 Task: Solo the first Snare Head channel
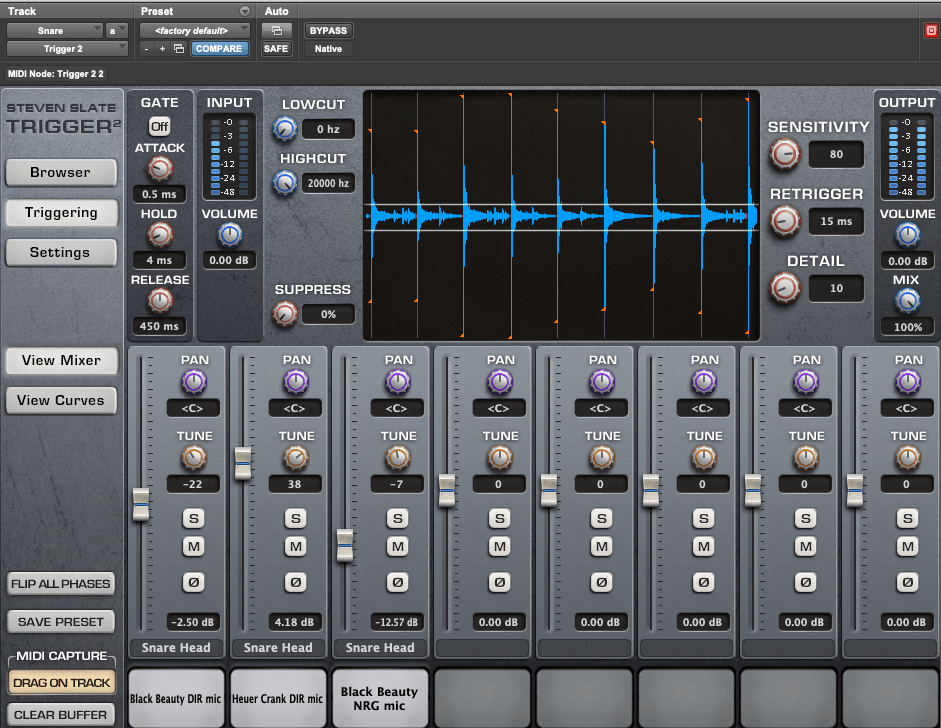coord(193,518)
